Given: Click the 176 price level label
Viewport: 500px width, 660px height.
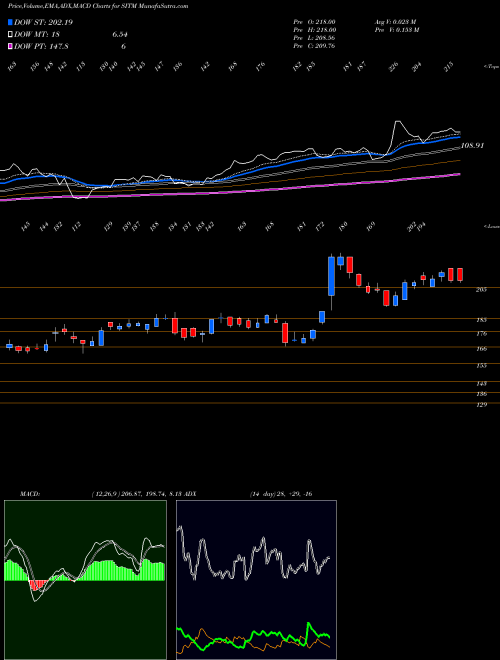Looking at the screenshot, I should 481,334.
